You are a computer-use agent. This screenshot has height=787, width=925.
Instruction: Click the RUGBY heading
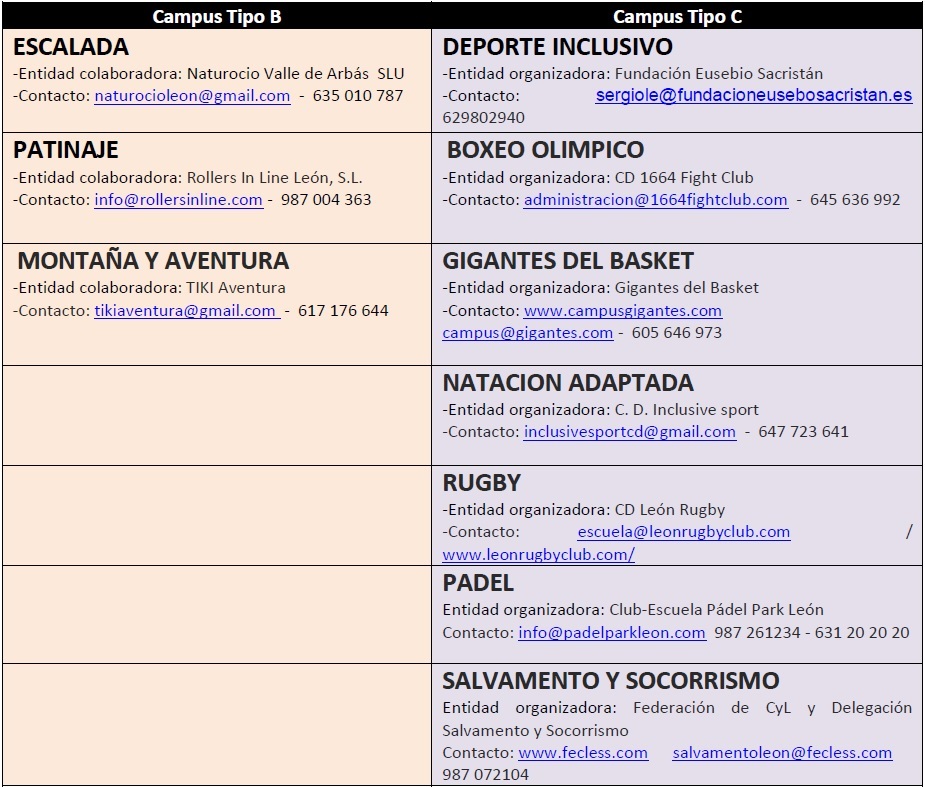(x=481, y=483)
